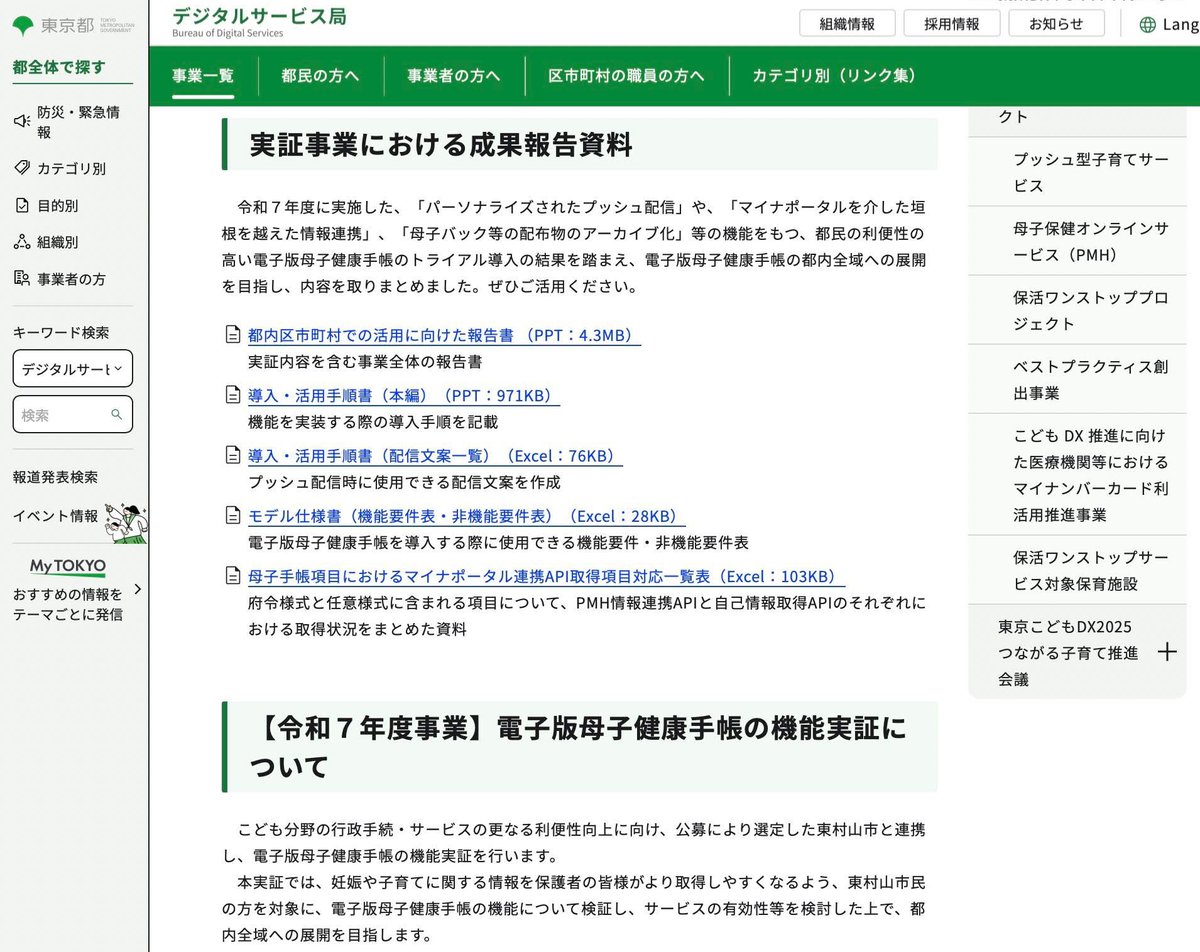This screenshot has width=1200, height=952.
Task: Open 東京こどもDX2025 つながる子育て推進会議 link
Action: pos(1068,653)
